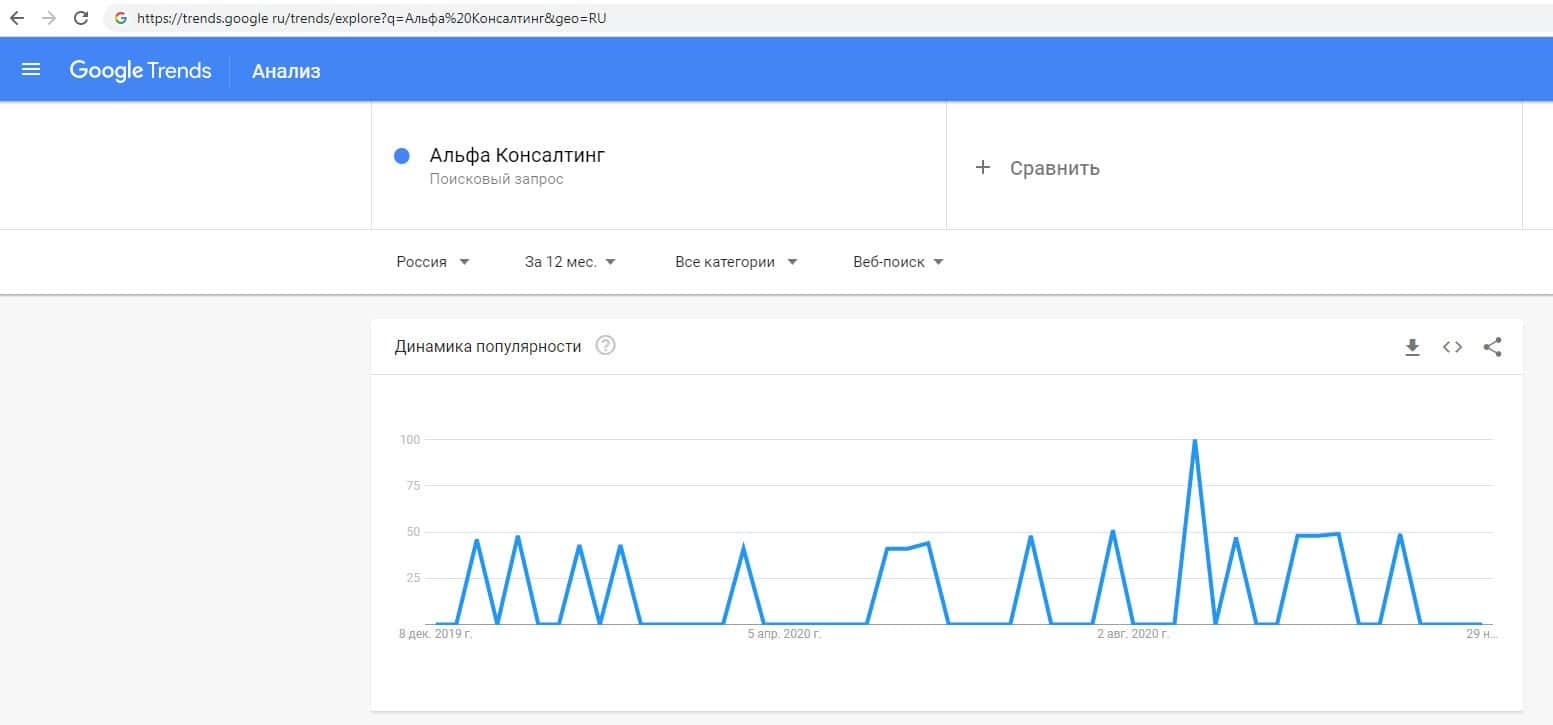The width and height of the screenshot is (1553, 725).
Task: Click the plus icon beside Сравнить
Action: click(982, 168)
